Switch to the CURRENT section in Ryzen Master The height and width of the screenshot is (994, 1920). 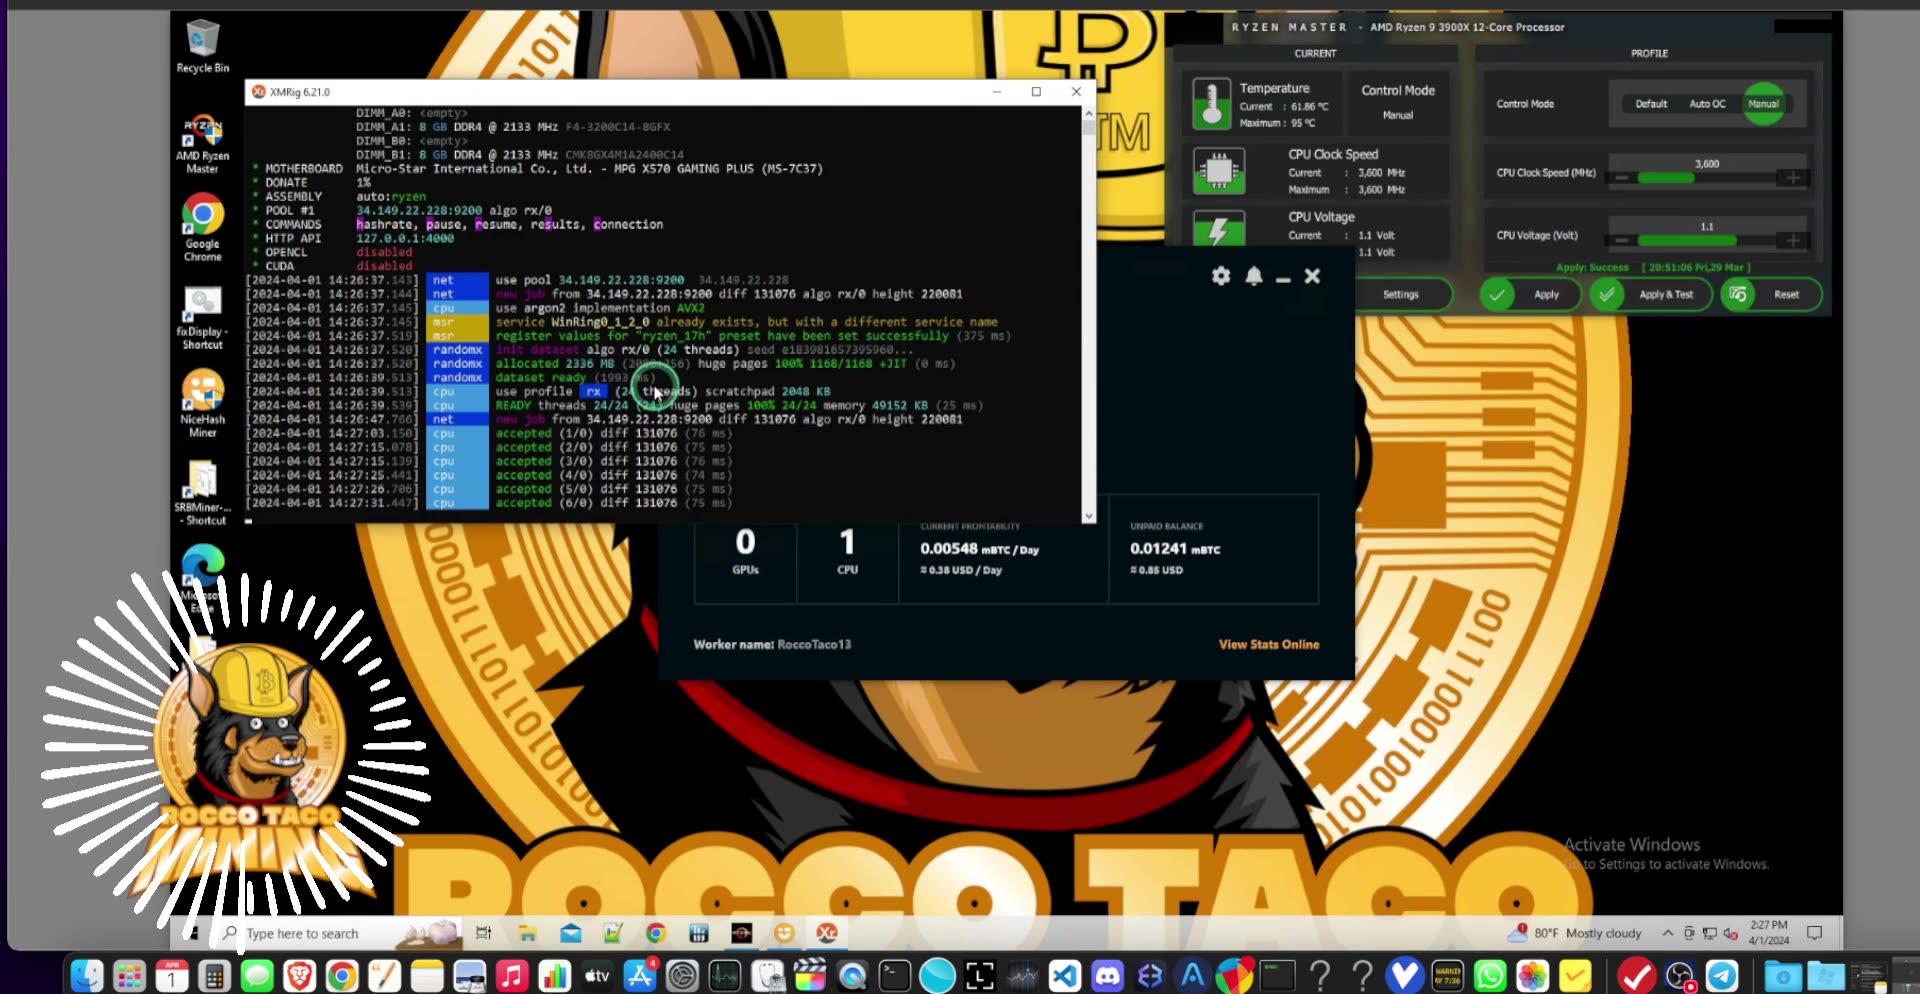(x=1317, y=53)
